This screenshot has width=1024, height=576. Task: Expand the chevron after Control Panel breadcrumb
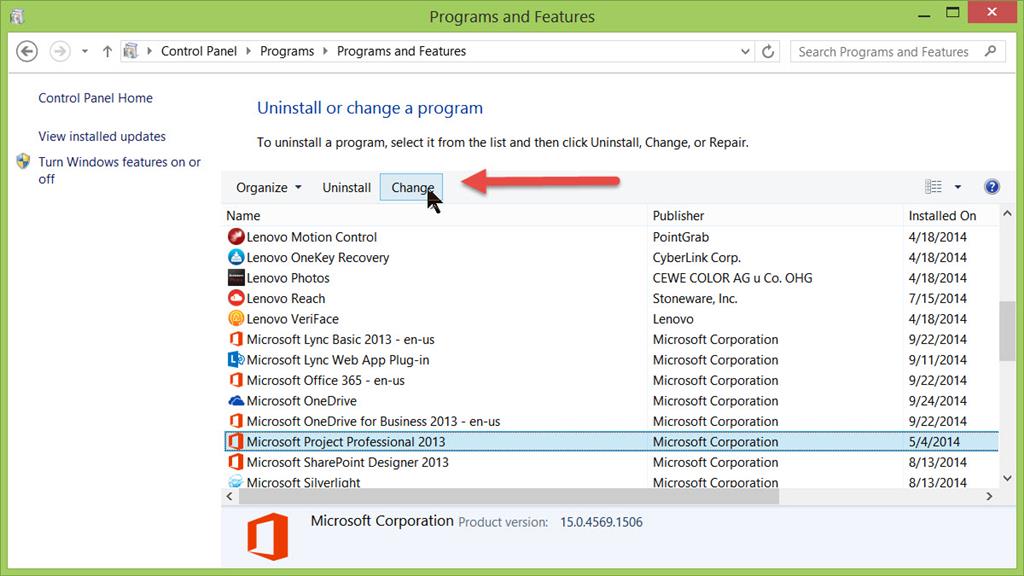[248, 51]
